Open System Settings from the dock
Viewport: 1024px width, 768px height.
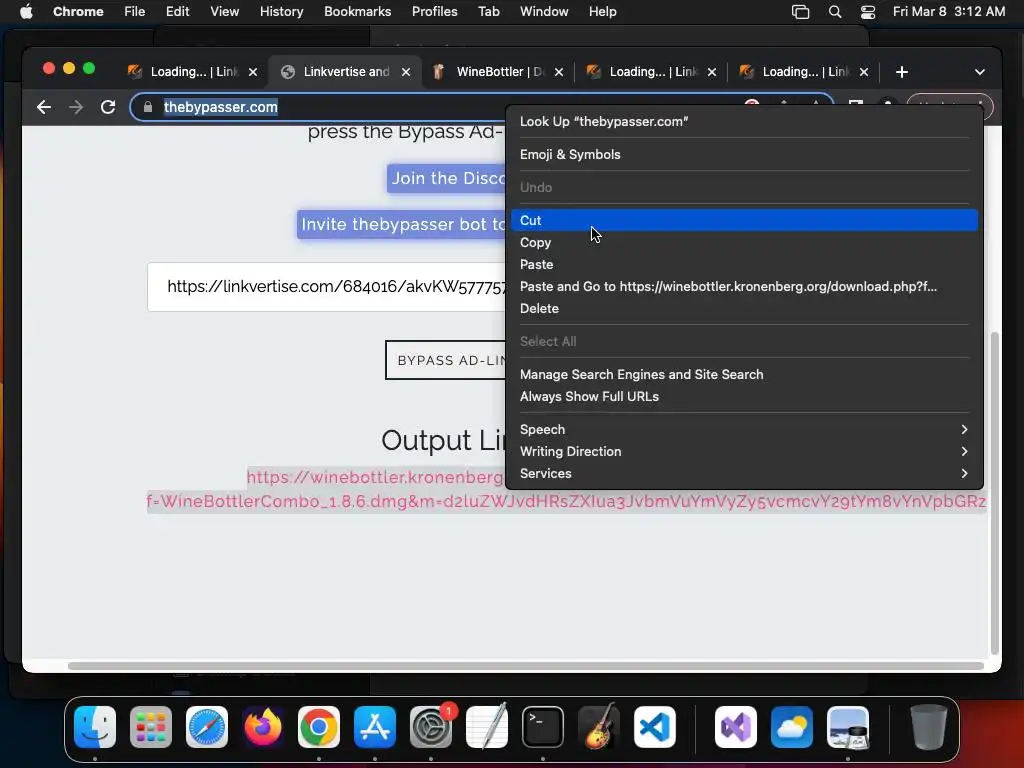point(431,727)
